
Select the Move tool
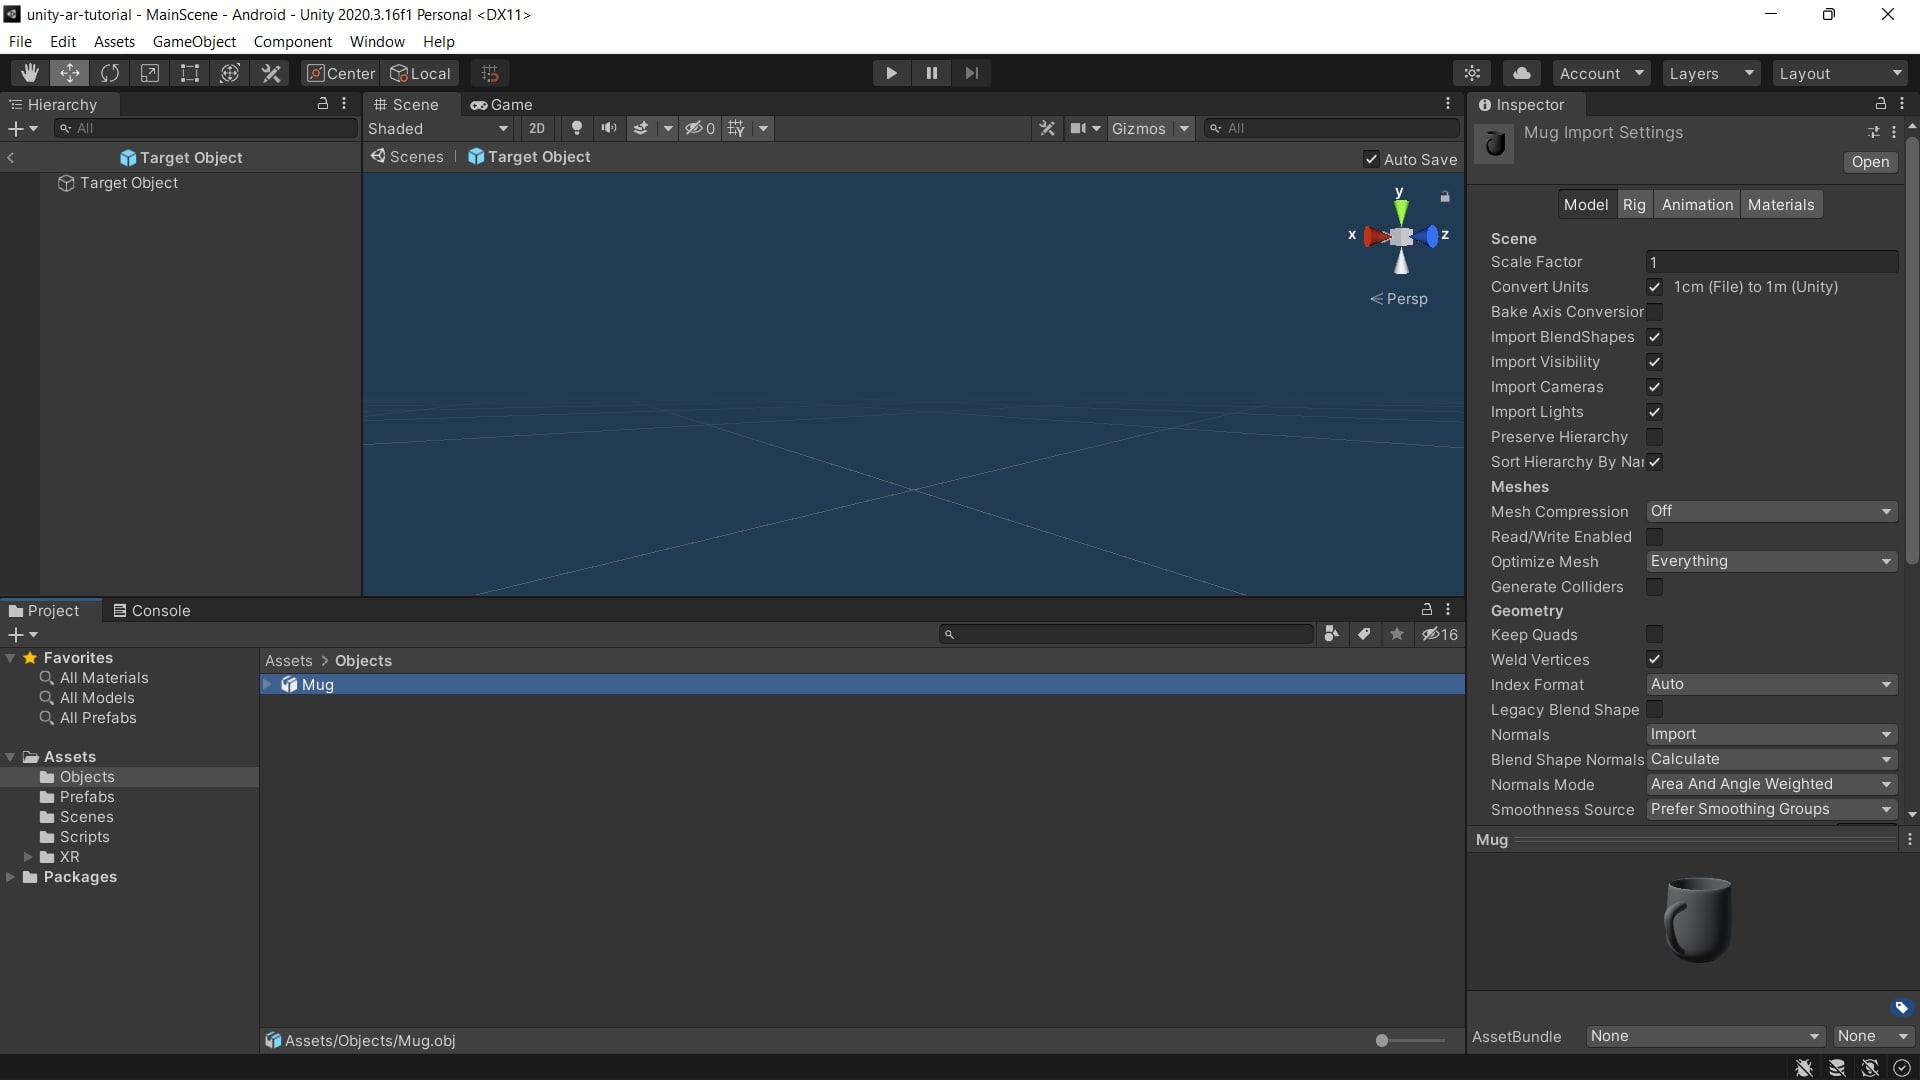(70, 73)
